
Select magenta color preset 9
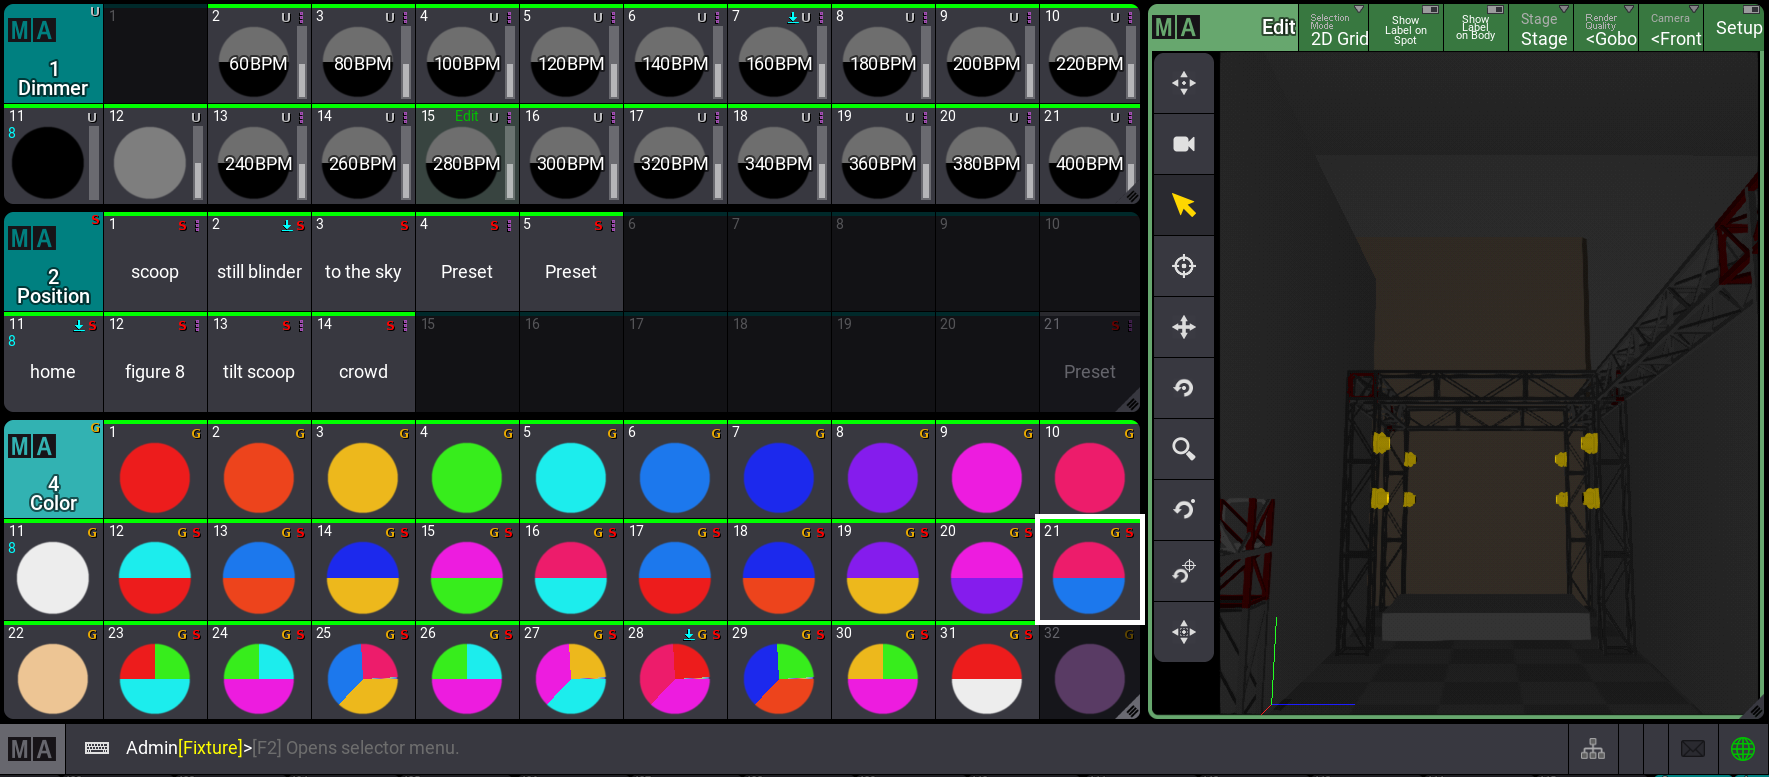986,470
